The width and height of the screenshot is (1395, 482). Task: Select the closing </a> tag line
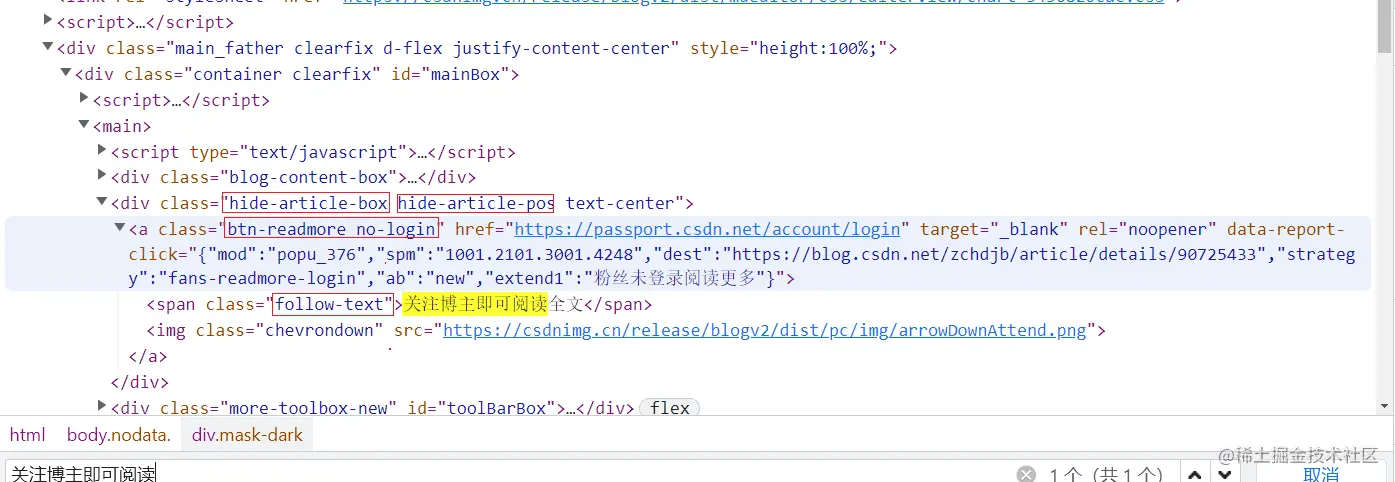148,356
